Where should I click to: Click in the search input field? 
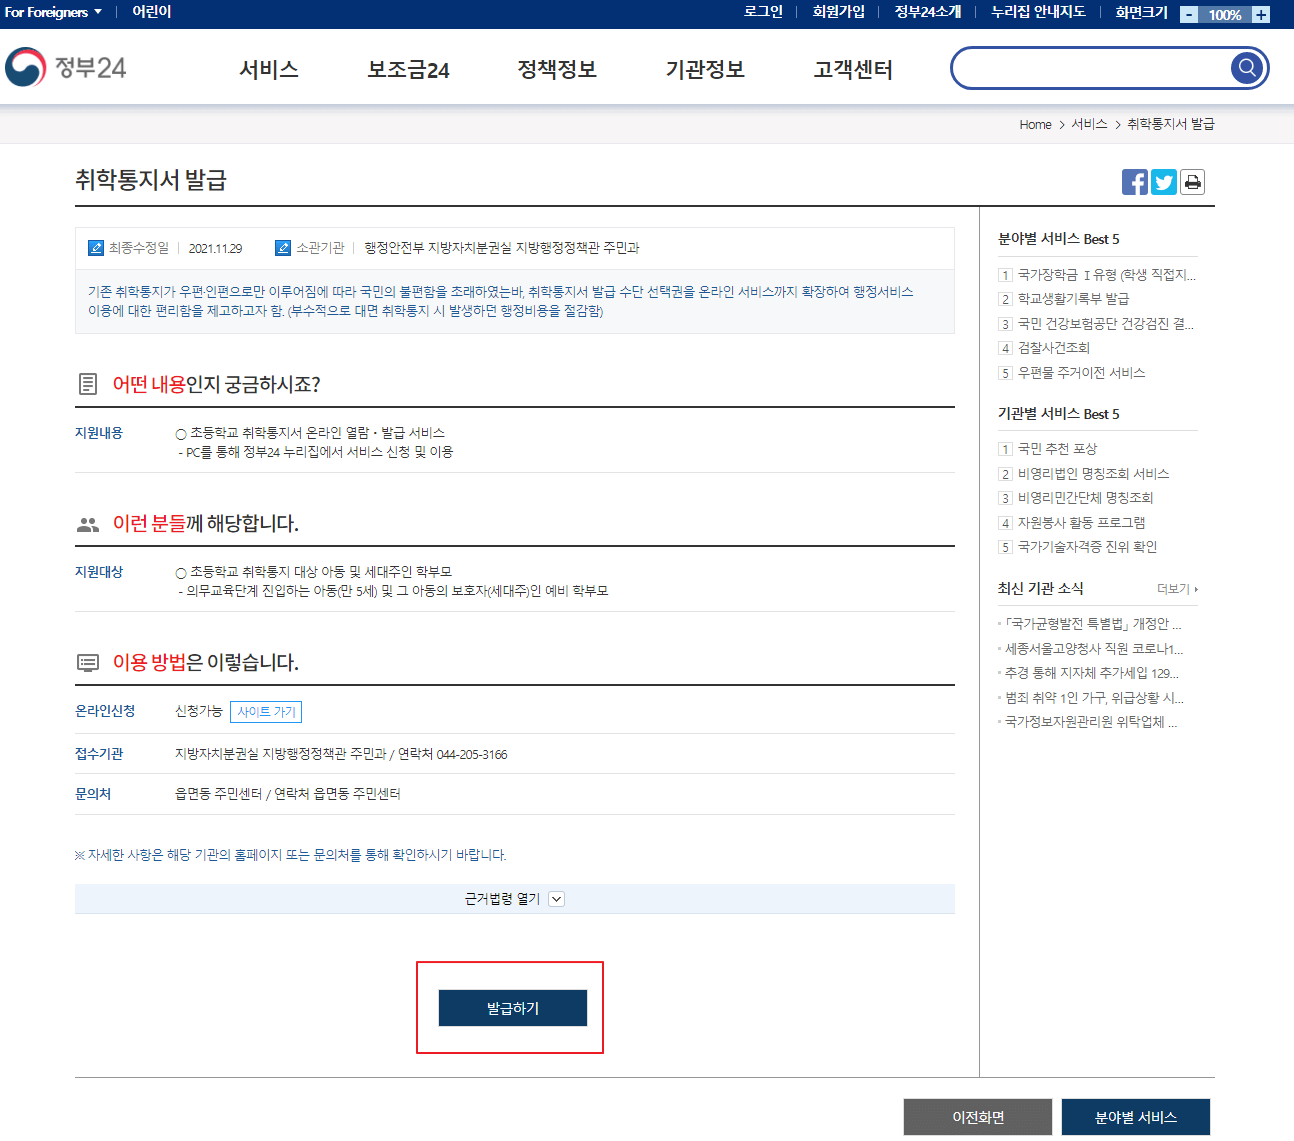pos(1090,68)
